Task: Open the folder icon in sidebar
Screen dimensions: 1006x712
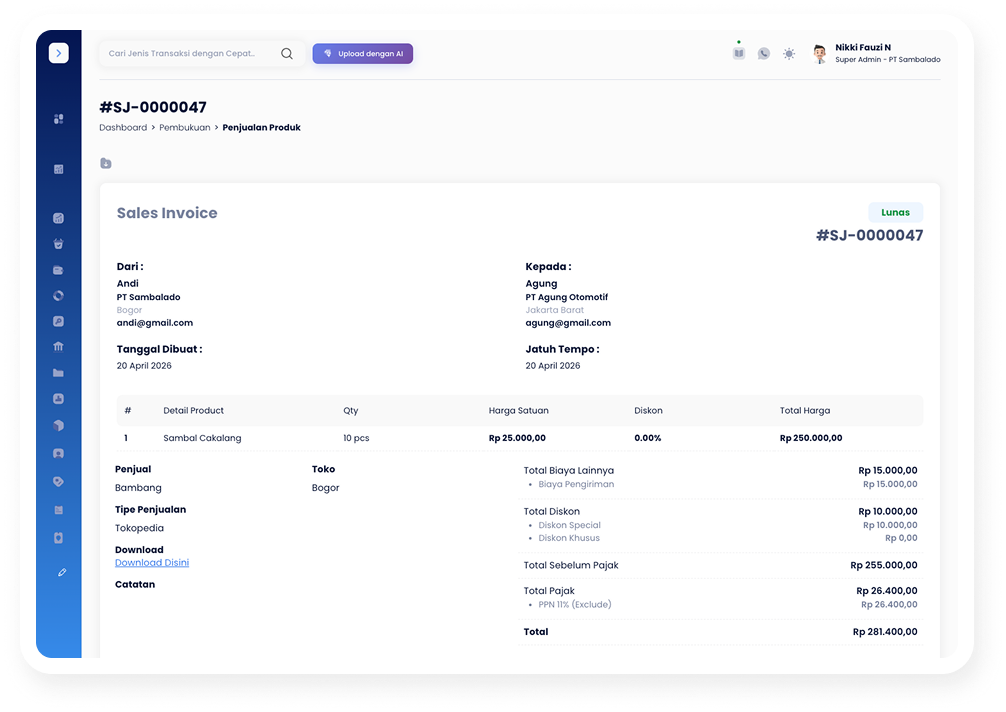Action: tap(58, 373)
